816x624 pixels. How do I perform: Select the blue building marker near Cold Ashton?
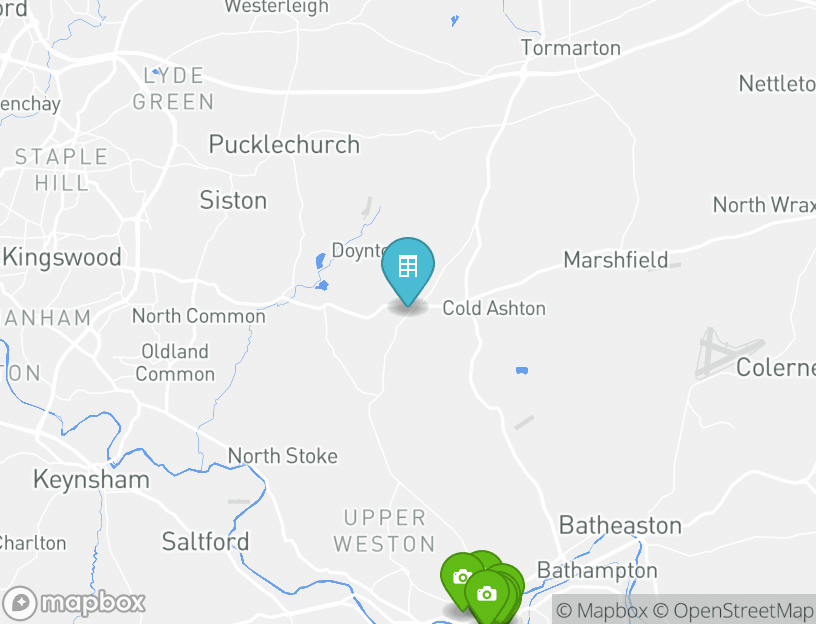coord(407,270)
